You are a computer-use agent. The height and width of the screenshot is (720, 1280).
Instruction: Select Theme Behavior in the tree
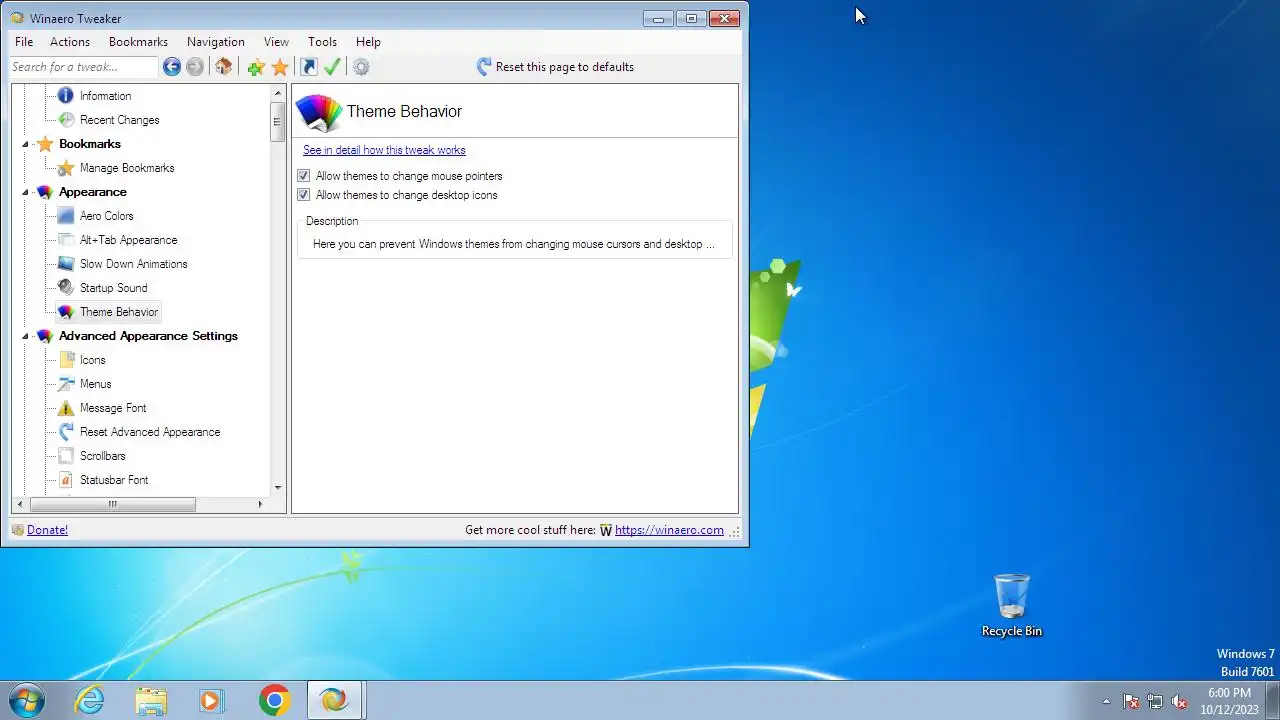click(119, 312)
